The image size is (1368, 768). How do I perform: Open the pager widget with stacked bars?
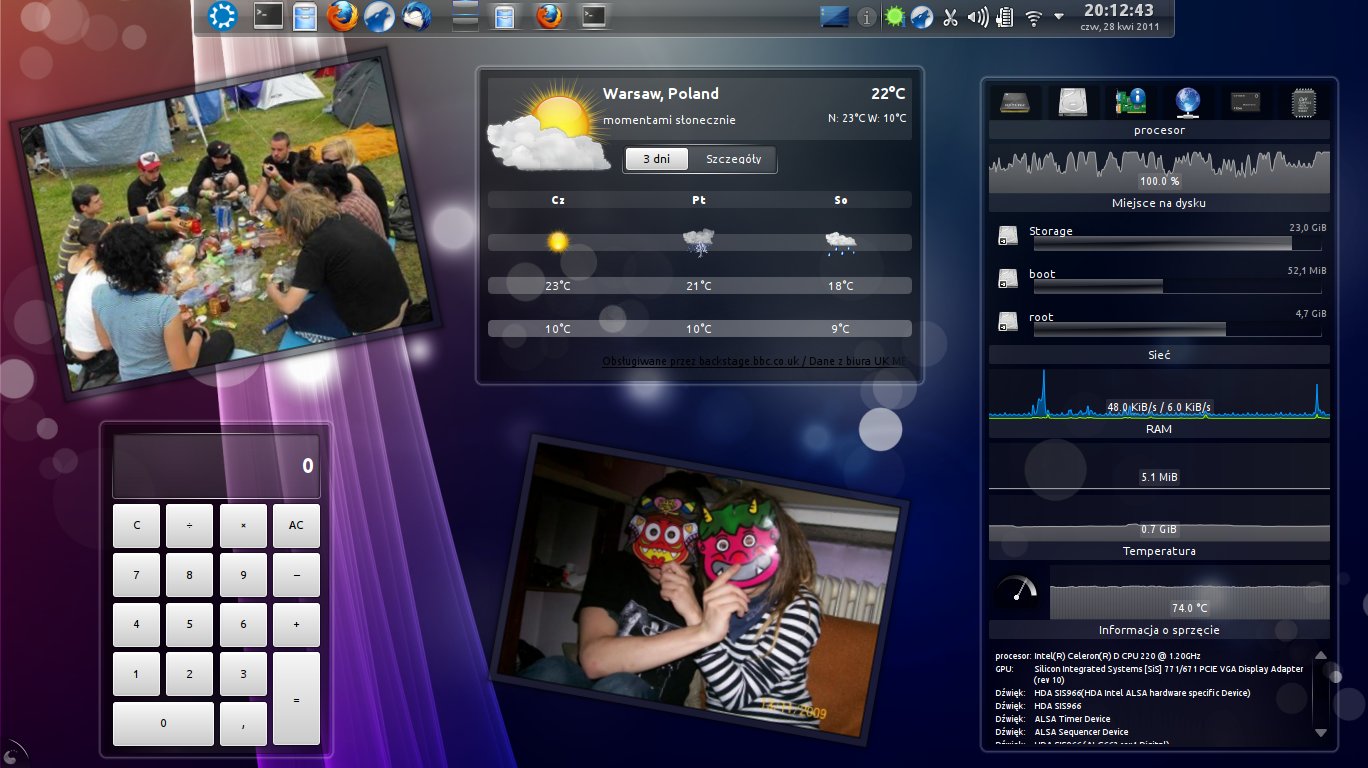click(465, 16)
